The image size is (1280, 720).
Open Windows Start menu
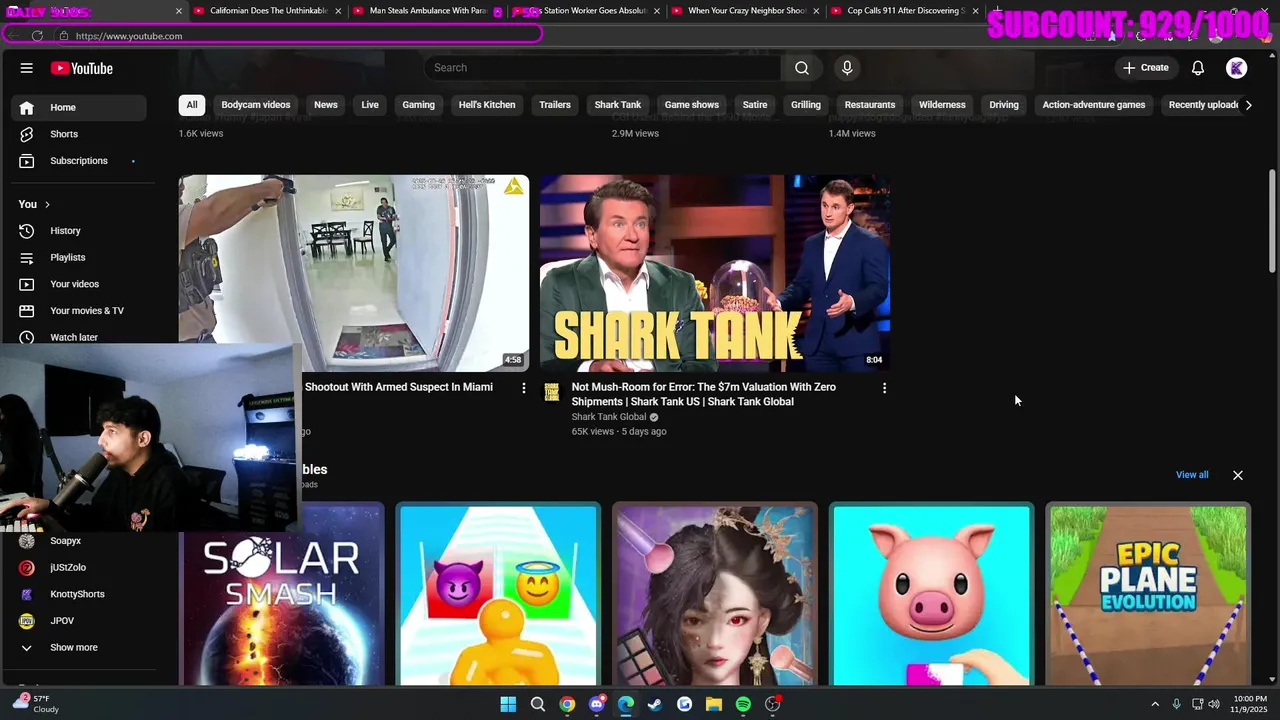(x=508, y=704)
